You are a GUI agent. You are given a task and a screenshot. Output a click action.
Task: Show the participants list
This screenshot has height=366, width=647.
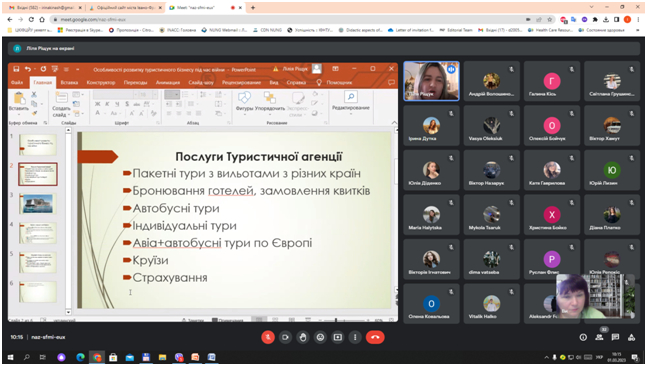click(x=599, y=337)
